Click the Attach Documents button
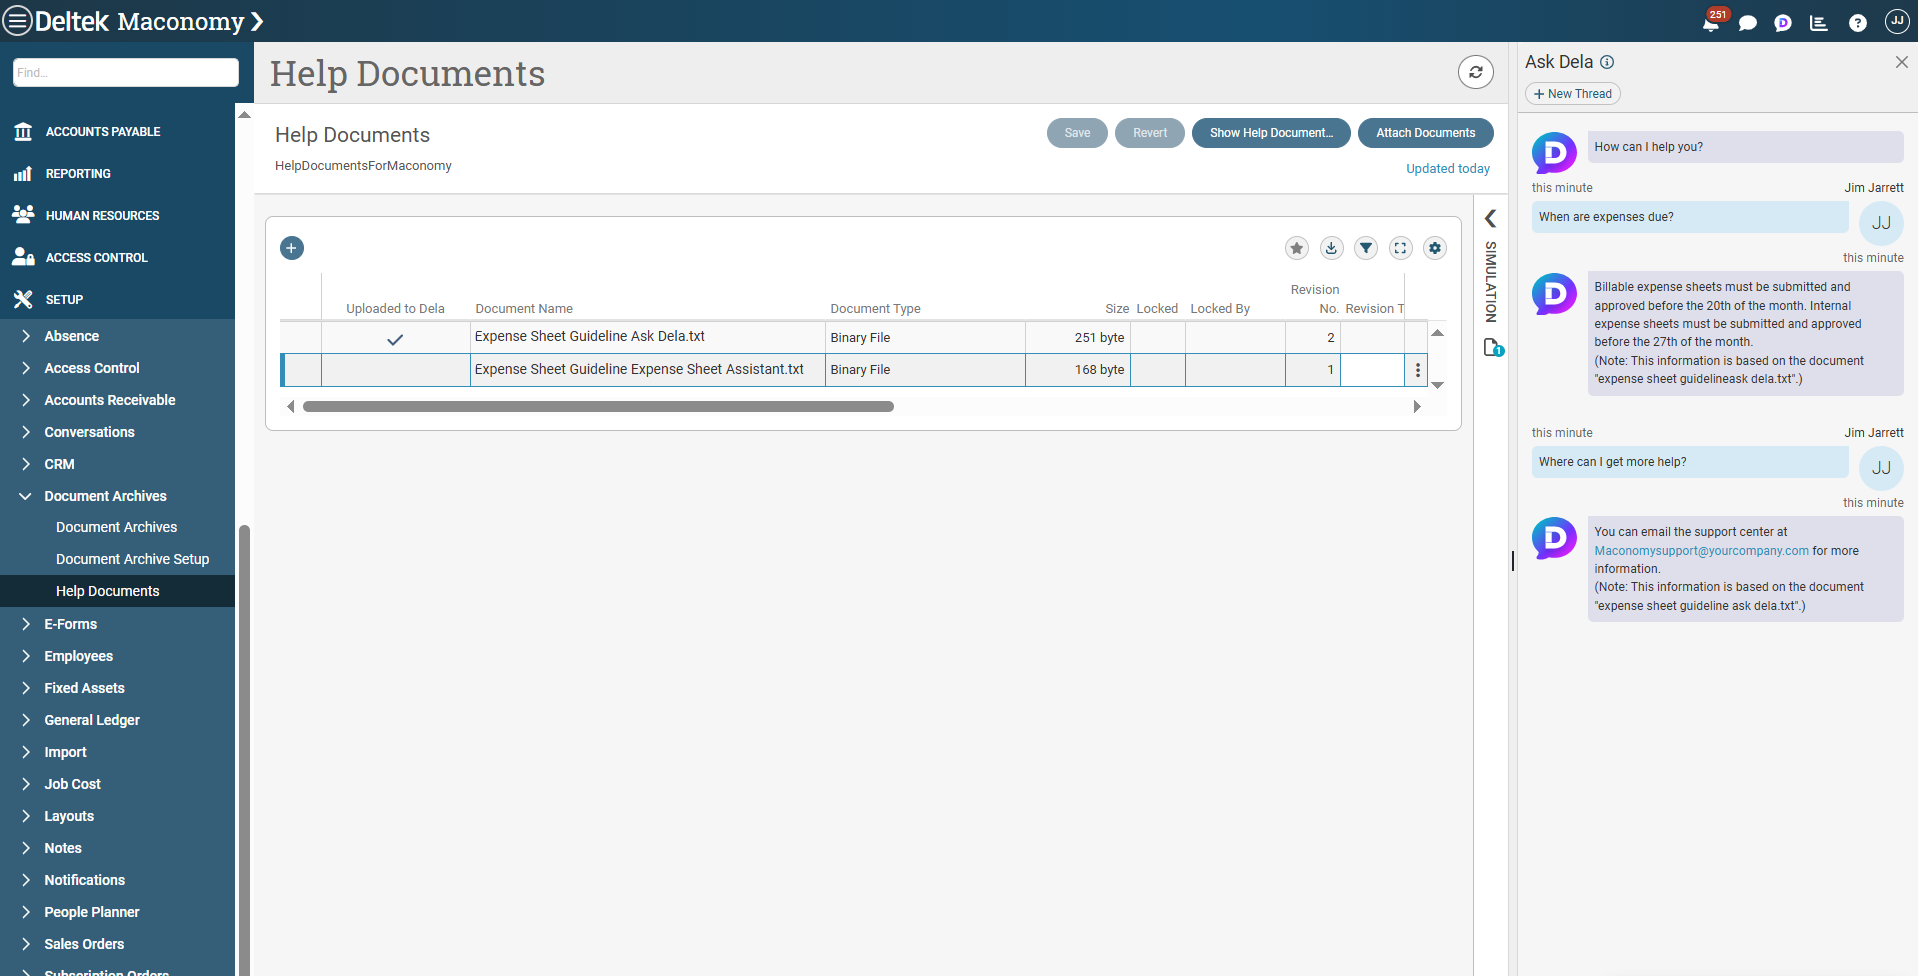Viewport: 1918px width, 976px height. click(x=1425, y=133)
